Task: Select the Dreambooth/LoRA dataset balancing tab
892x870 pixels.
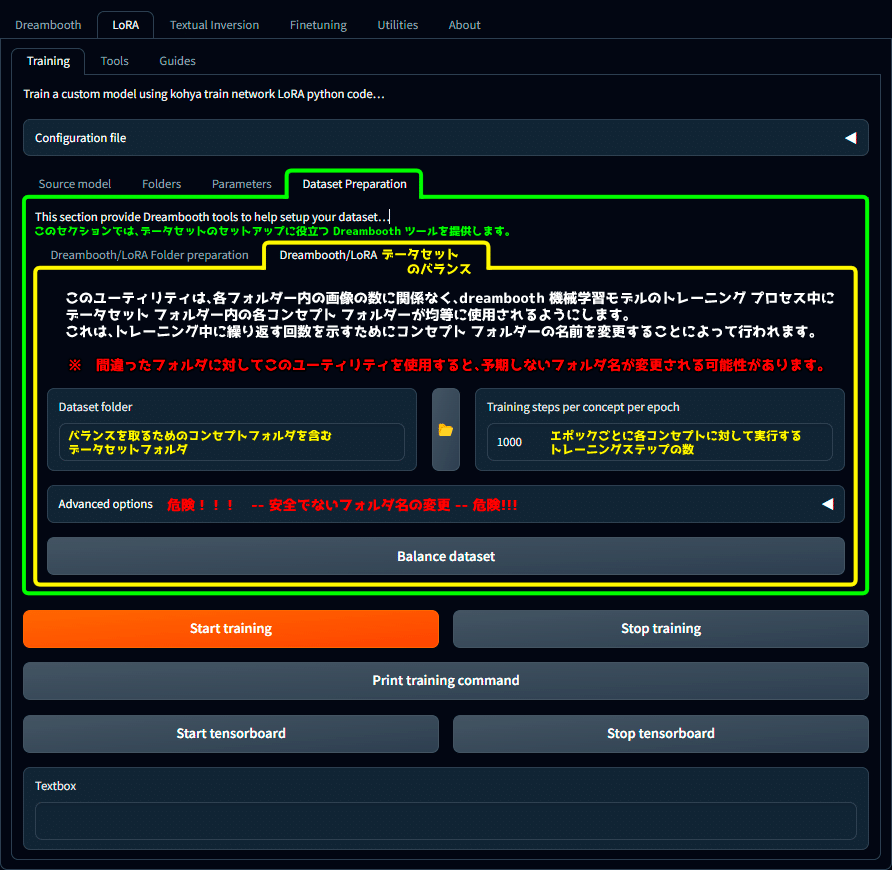Action: (375, 255)
